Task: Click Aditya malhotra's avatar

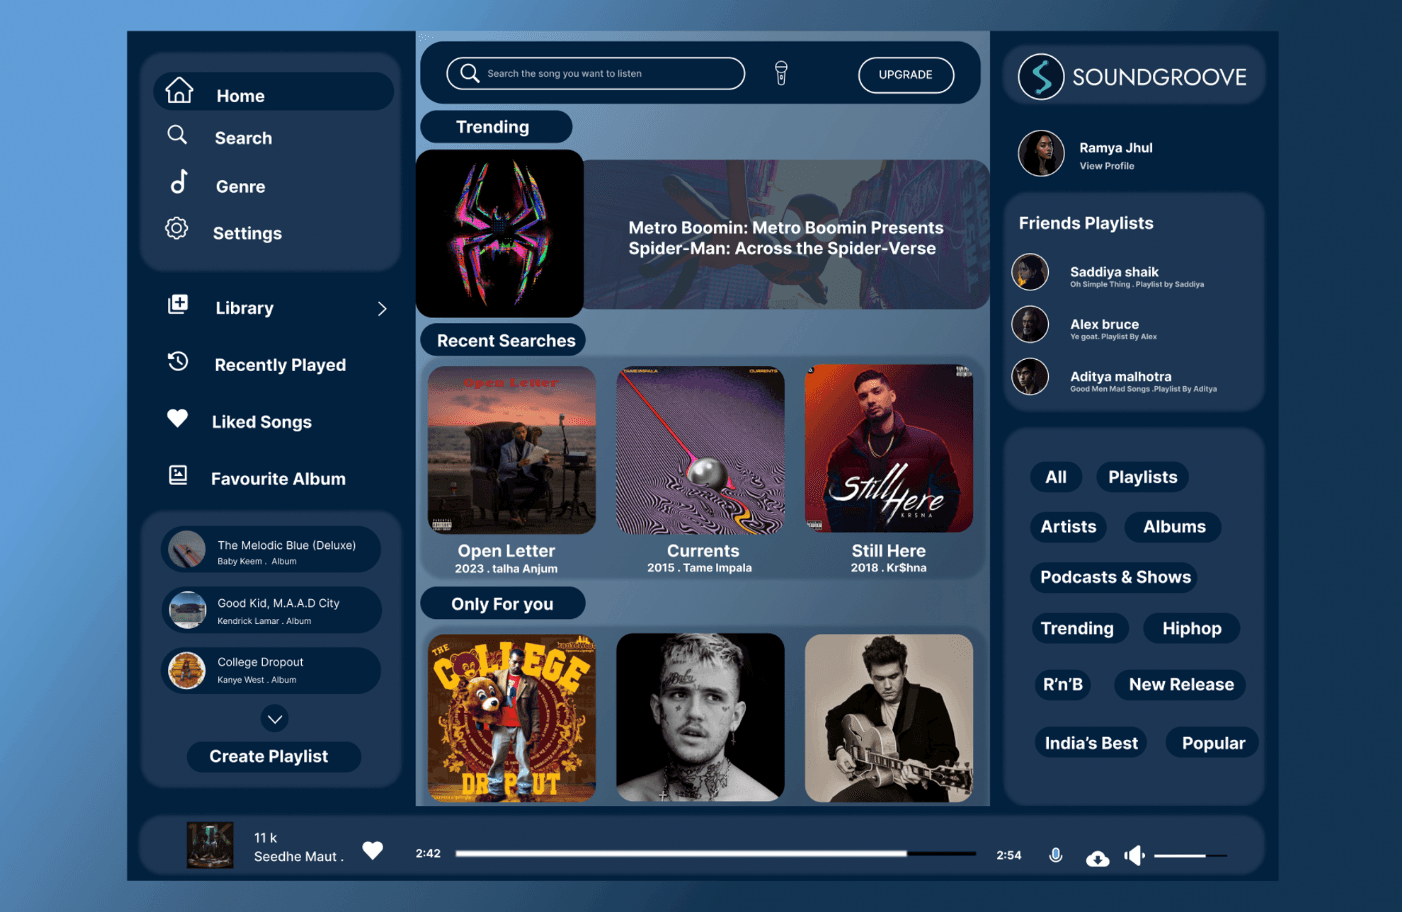Action: [x=1030, y=377]
